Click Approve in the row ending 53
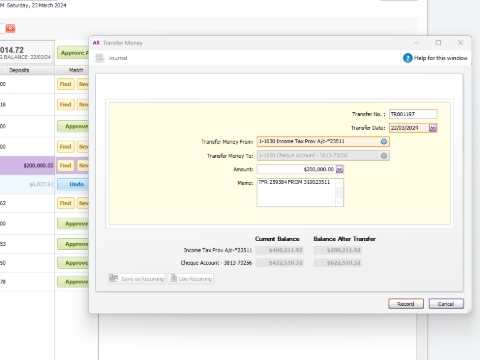This screenshot has height=360, width=480. tap(73, 244)
